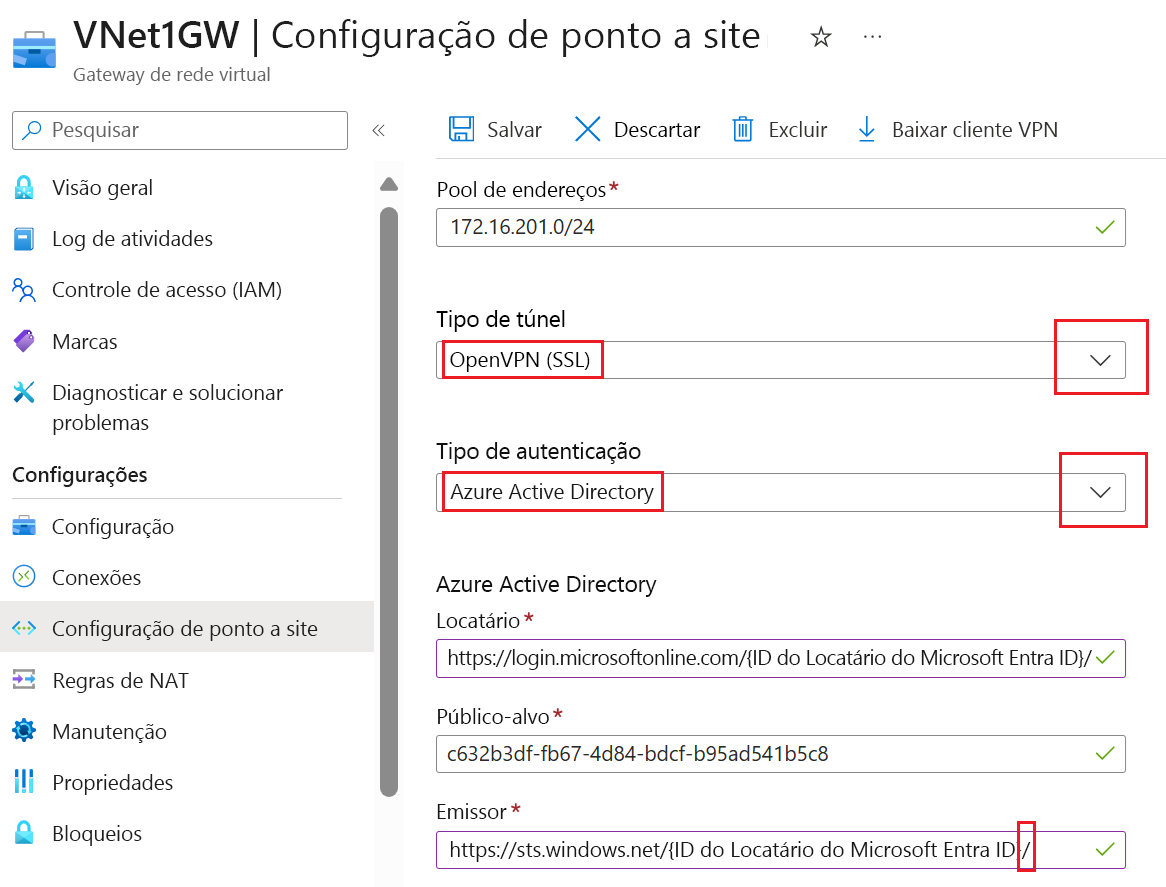Screen dimensions: 1166x887
Task: Click the Descartar button
Action: pos(637,129)
